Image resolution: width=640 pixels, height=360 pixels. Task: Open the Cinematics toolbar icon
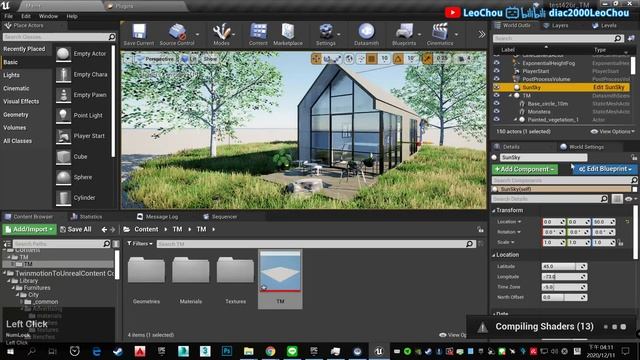click(x=440, y=31)
